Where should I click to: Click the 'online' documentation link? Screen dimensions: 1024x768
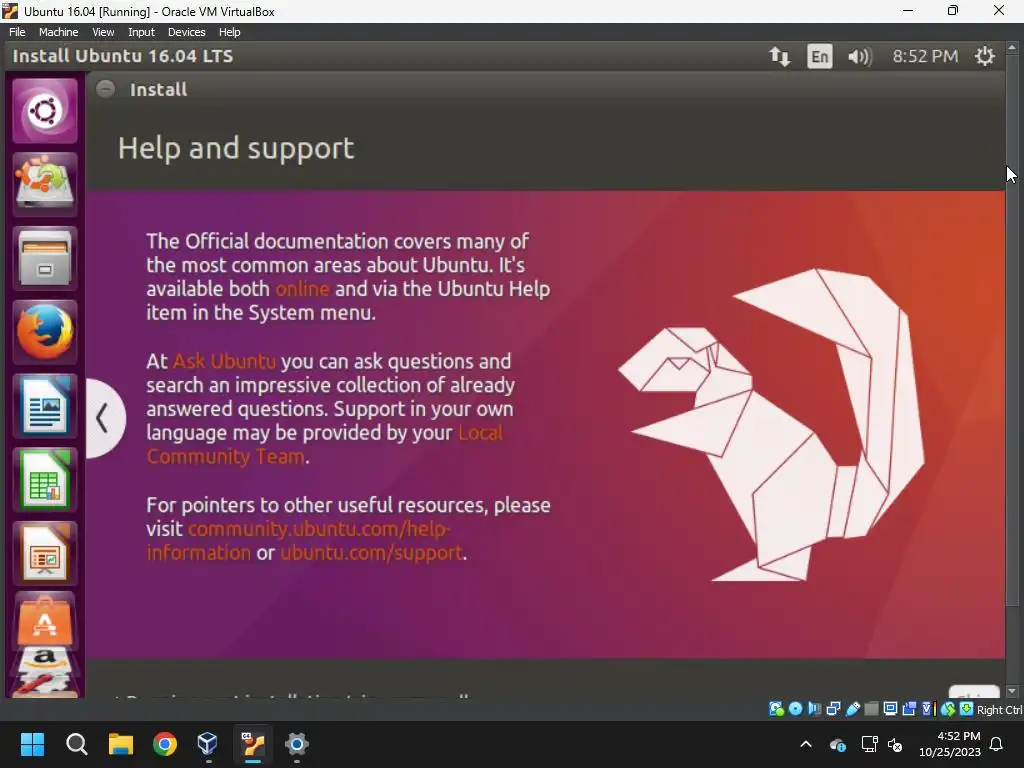click(x=302, y=289)
